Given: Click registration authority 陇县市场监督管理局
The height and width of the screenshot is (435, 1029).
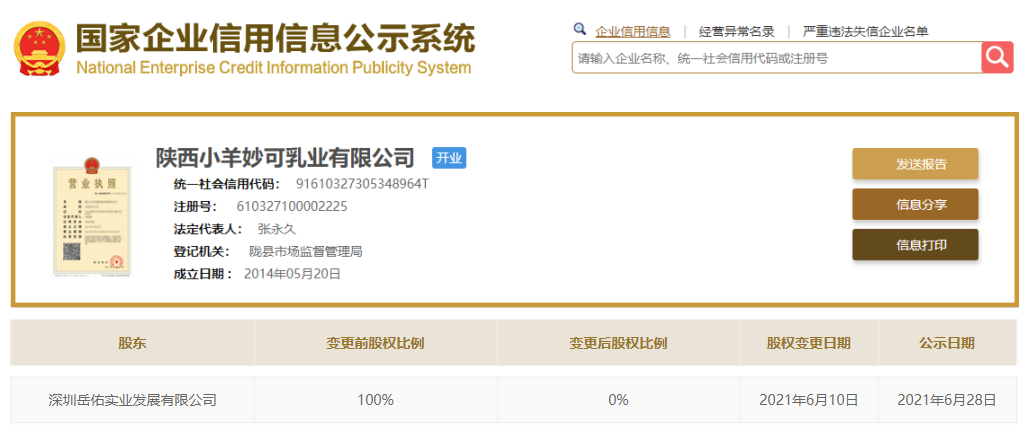Looking at the screenshot, I should (x=306, y=251).
